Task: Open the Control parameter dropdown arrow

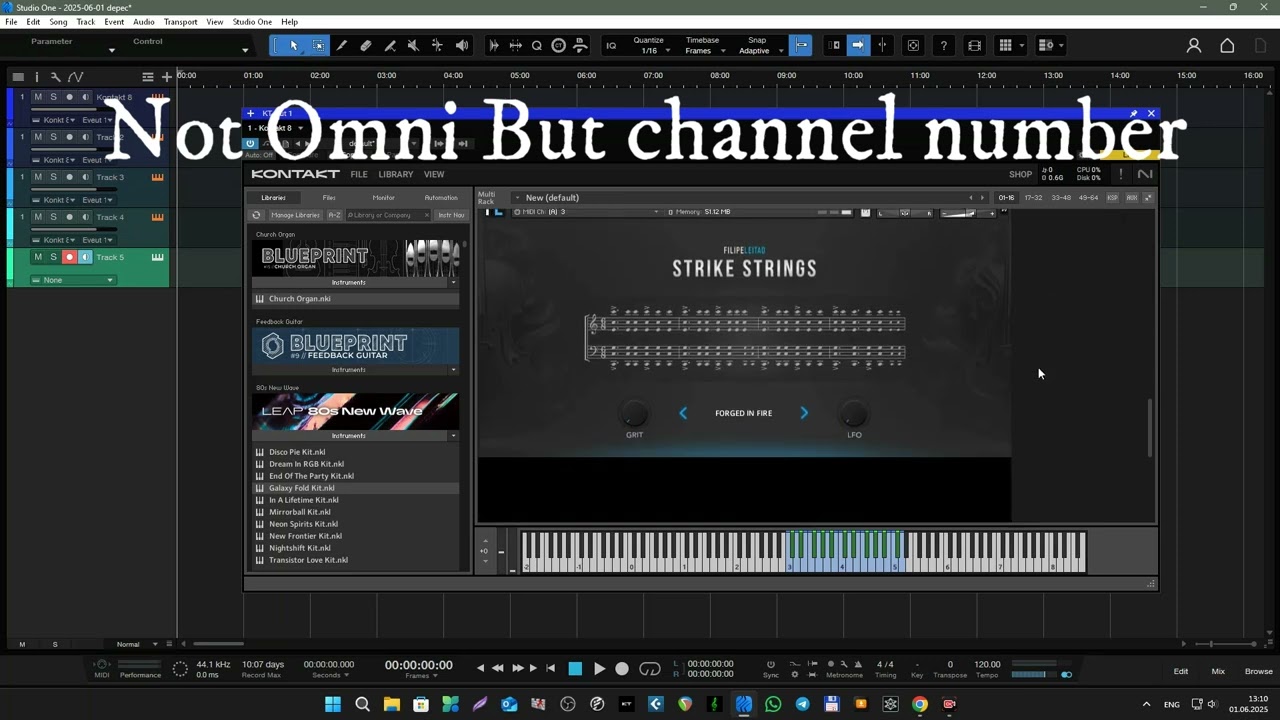Action: [x=245, y=49]
